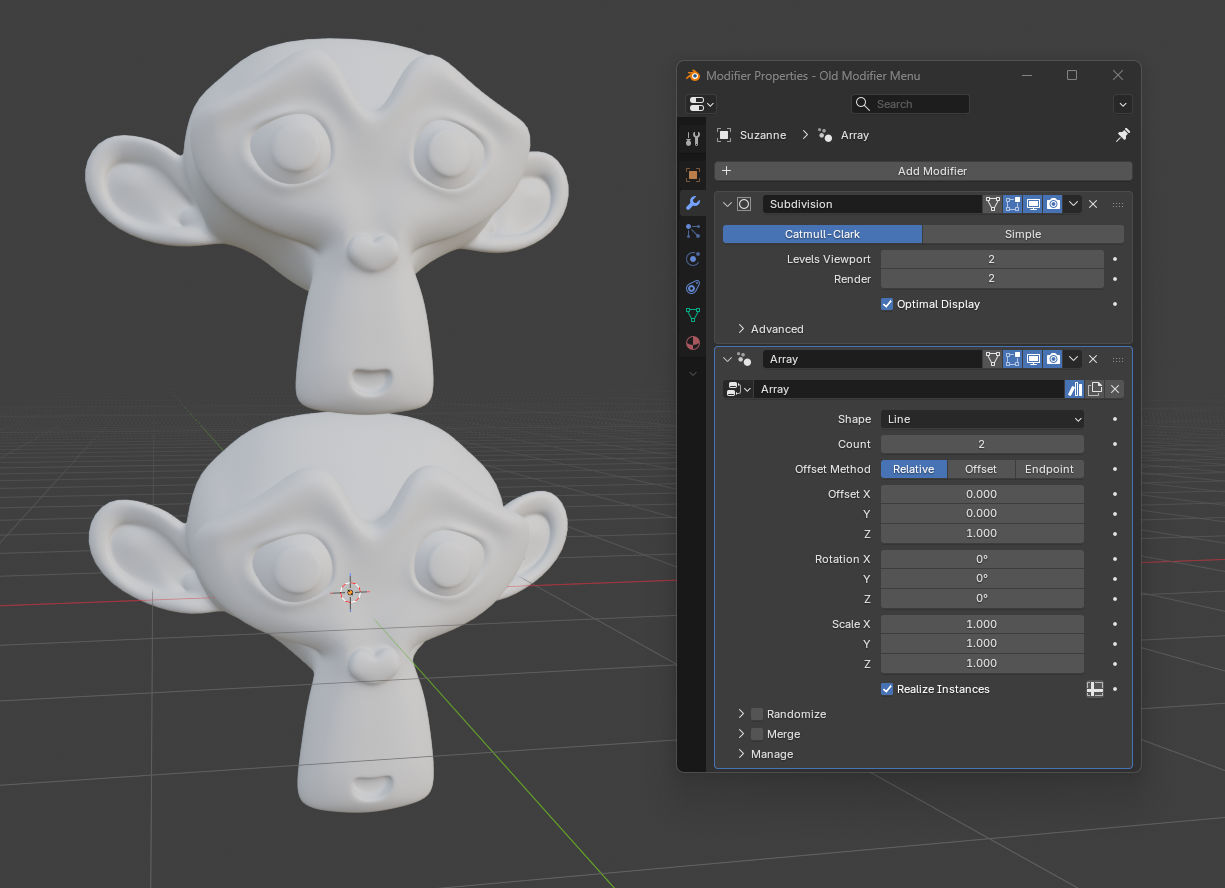Expand more property tabs chevron in sidebar
1225x888 pixels.
point(693,373)
